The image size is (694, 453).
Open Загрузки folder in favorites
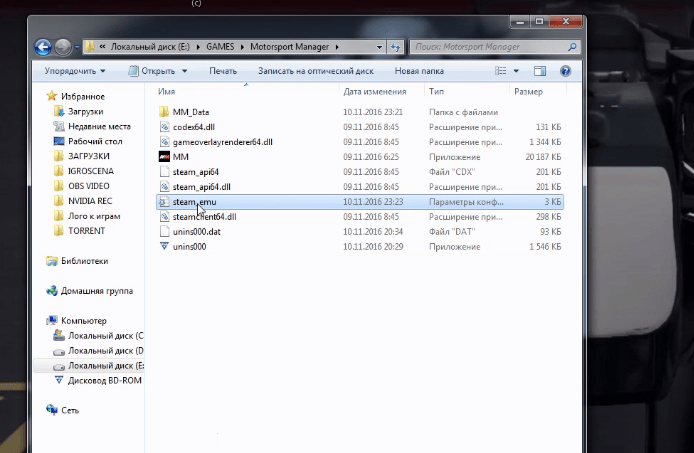85,112
